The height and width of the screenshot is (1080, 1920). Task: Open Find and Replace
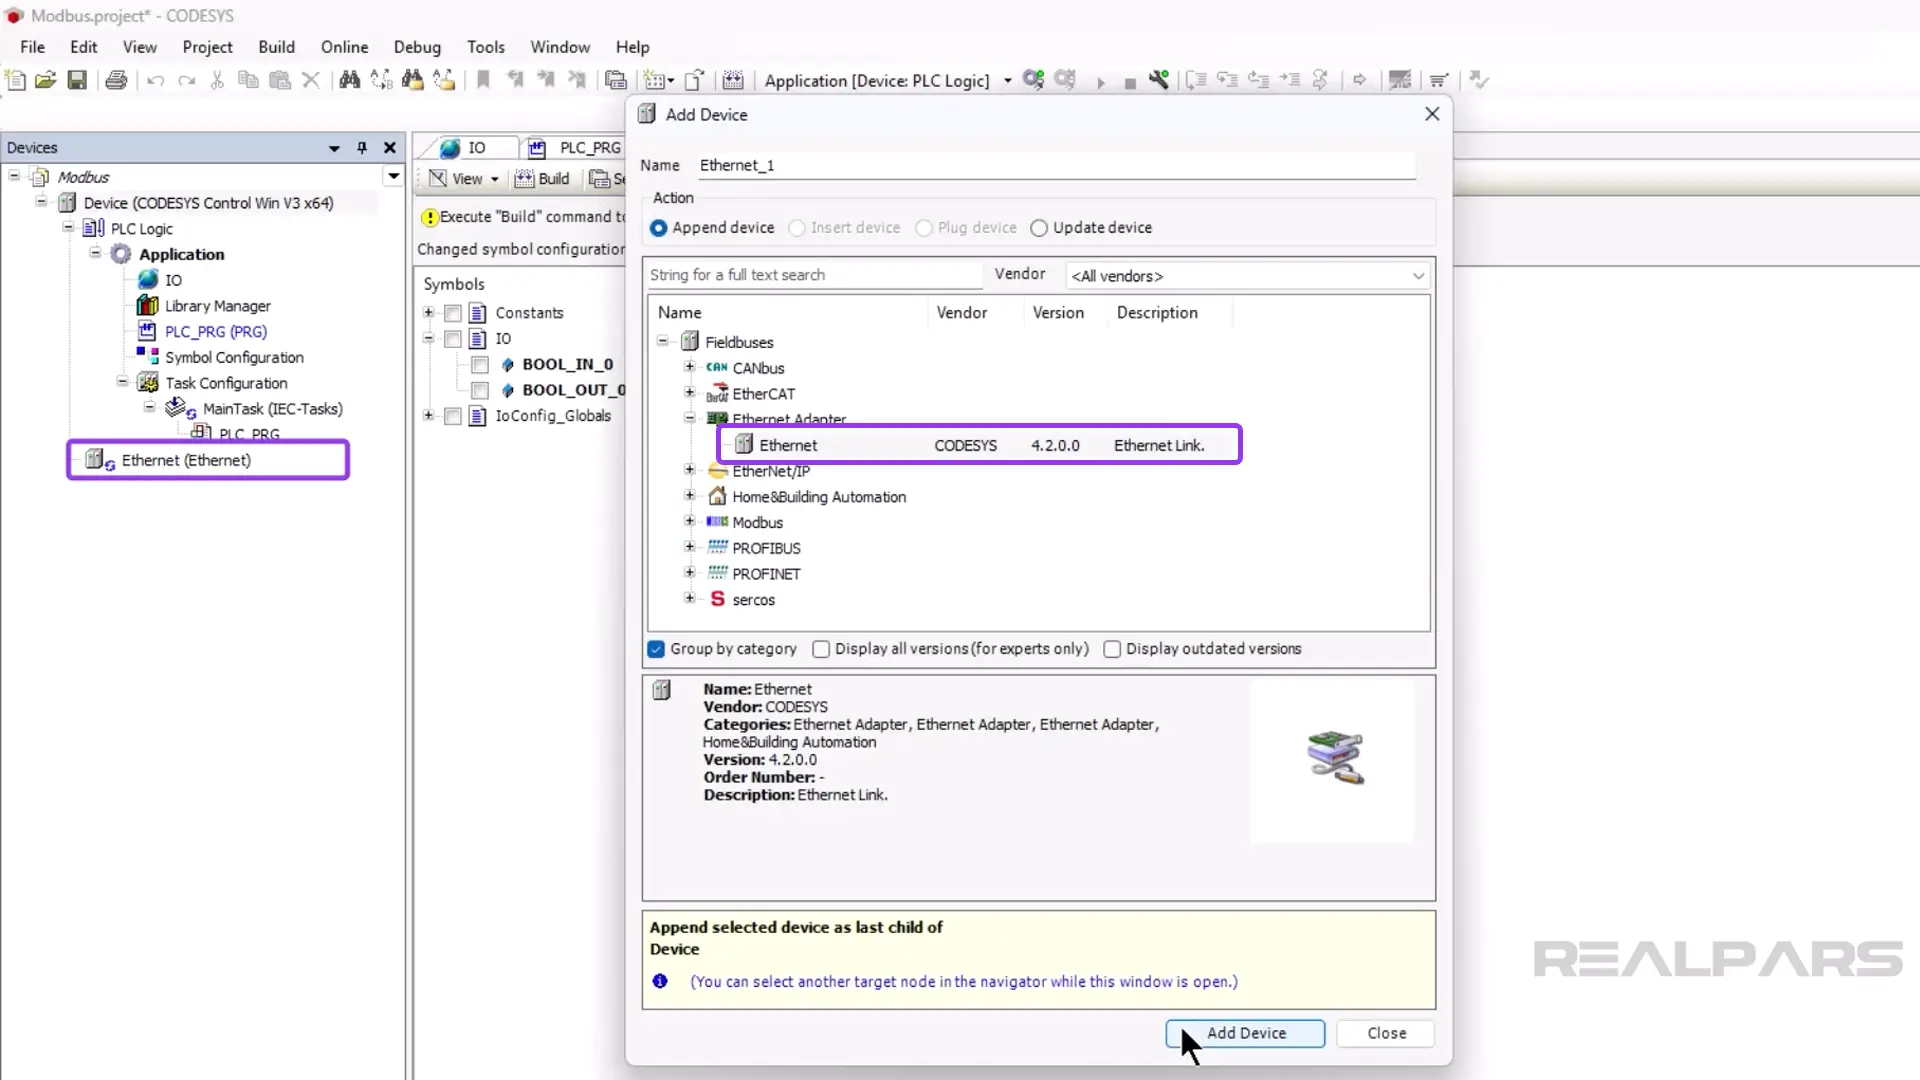click(350, 80)
